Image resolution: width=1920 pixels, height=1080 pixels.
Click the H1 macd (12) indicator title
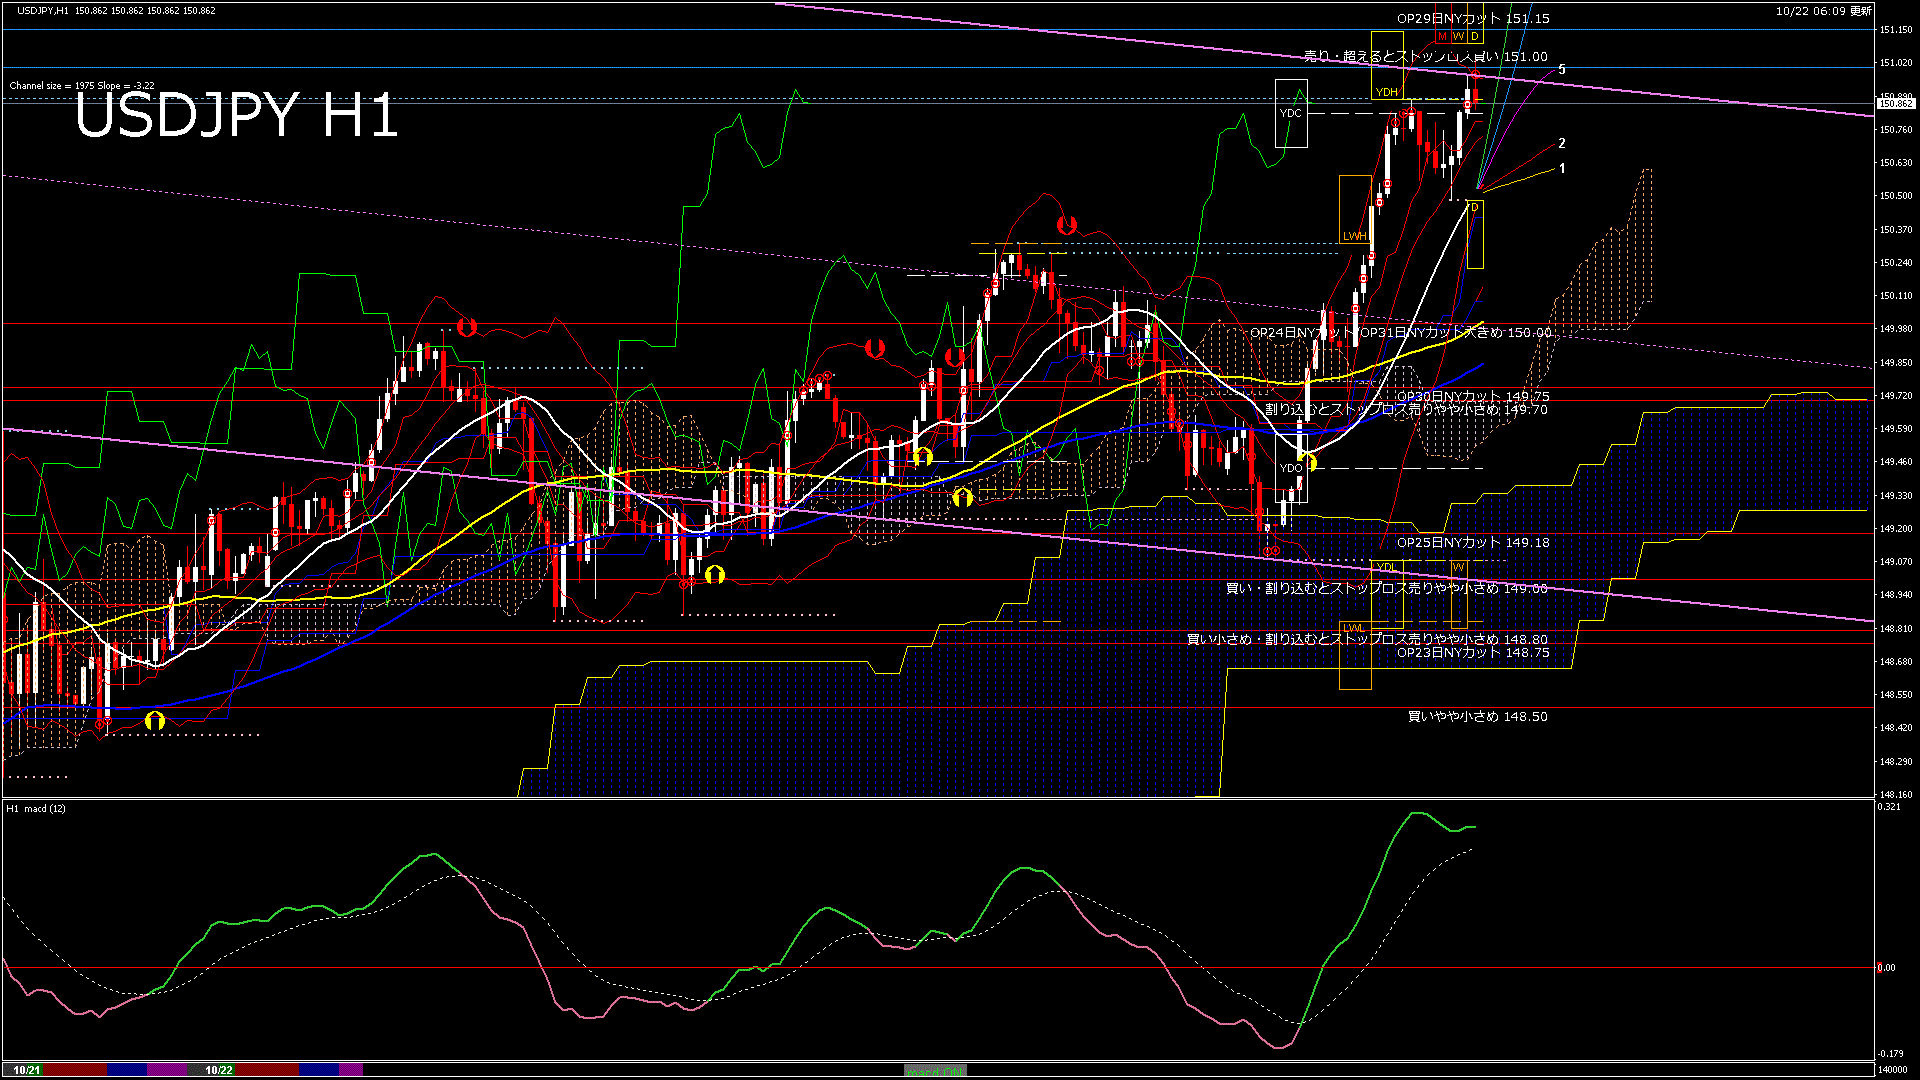[x=36, y=808]
